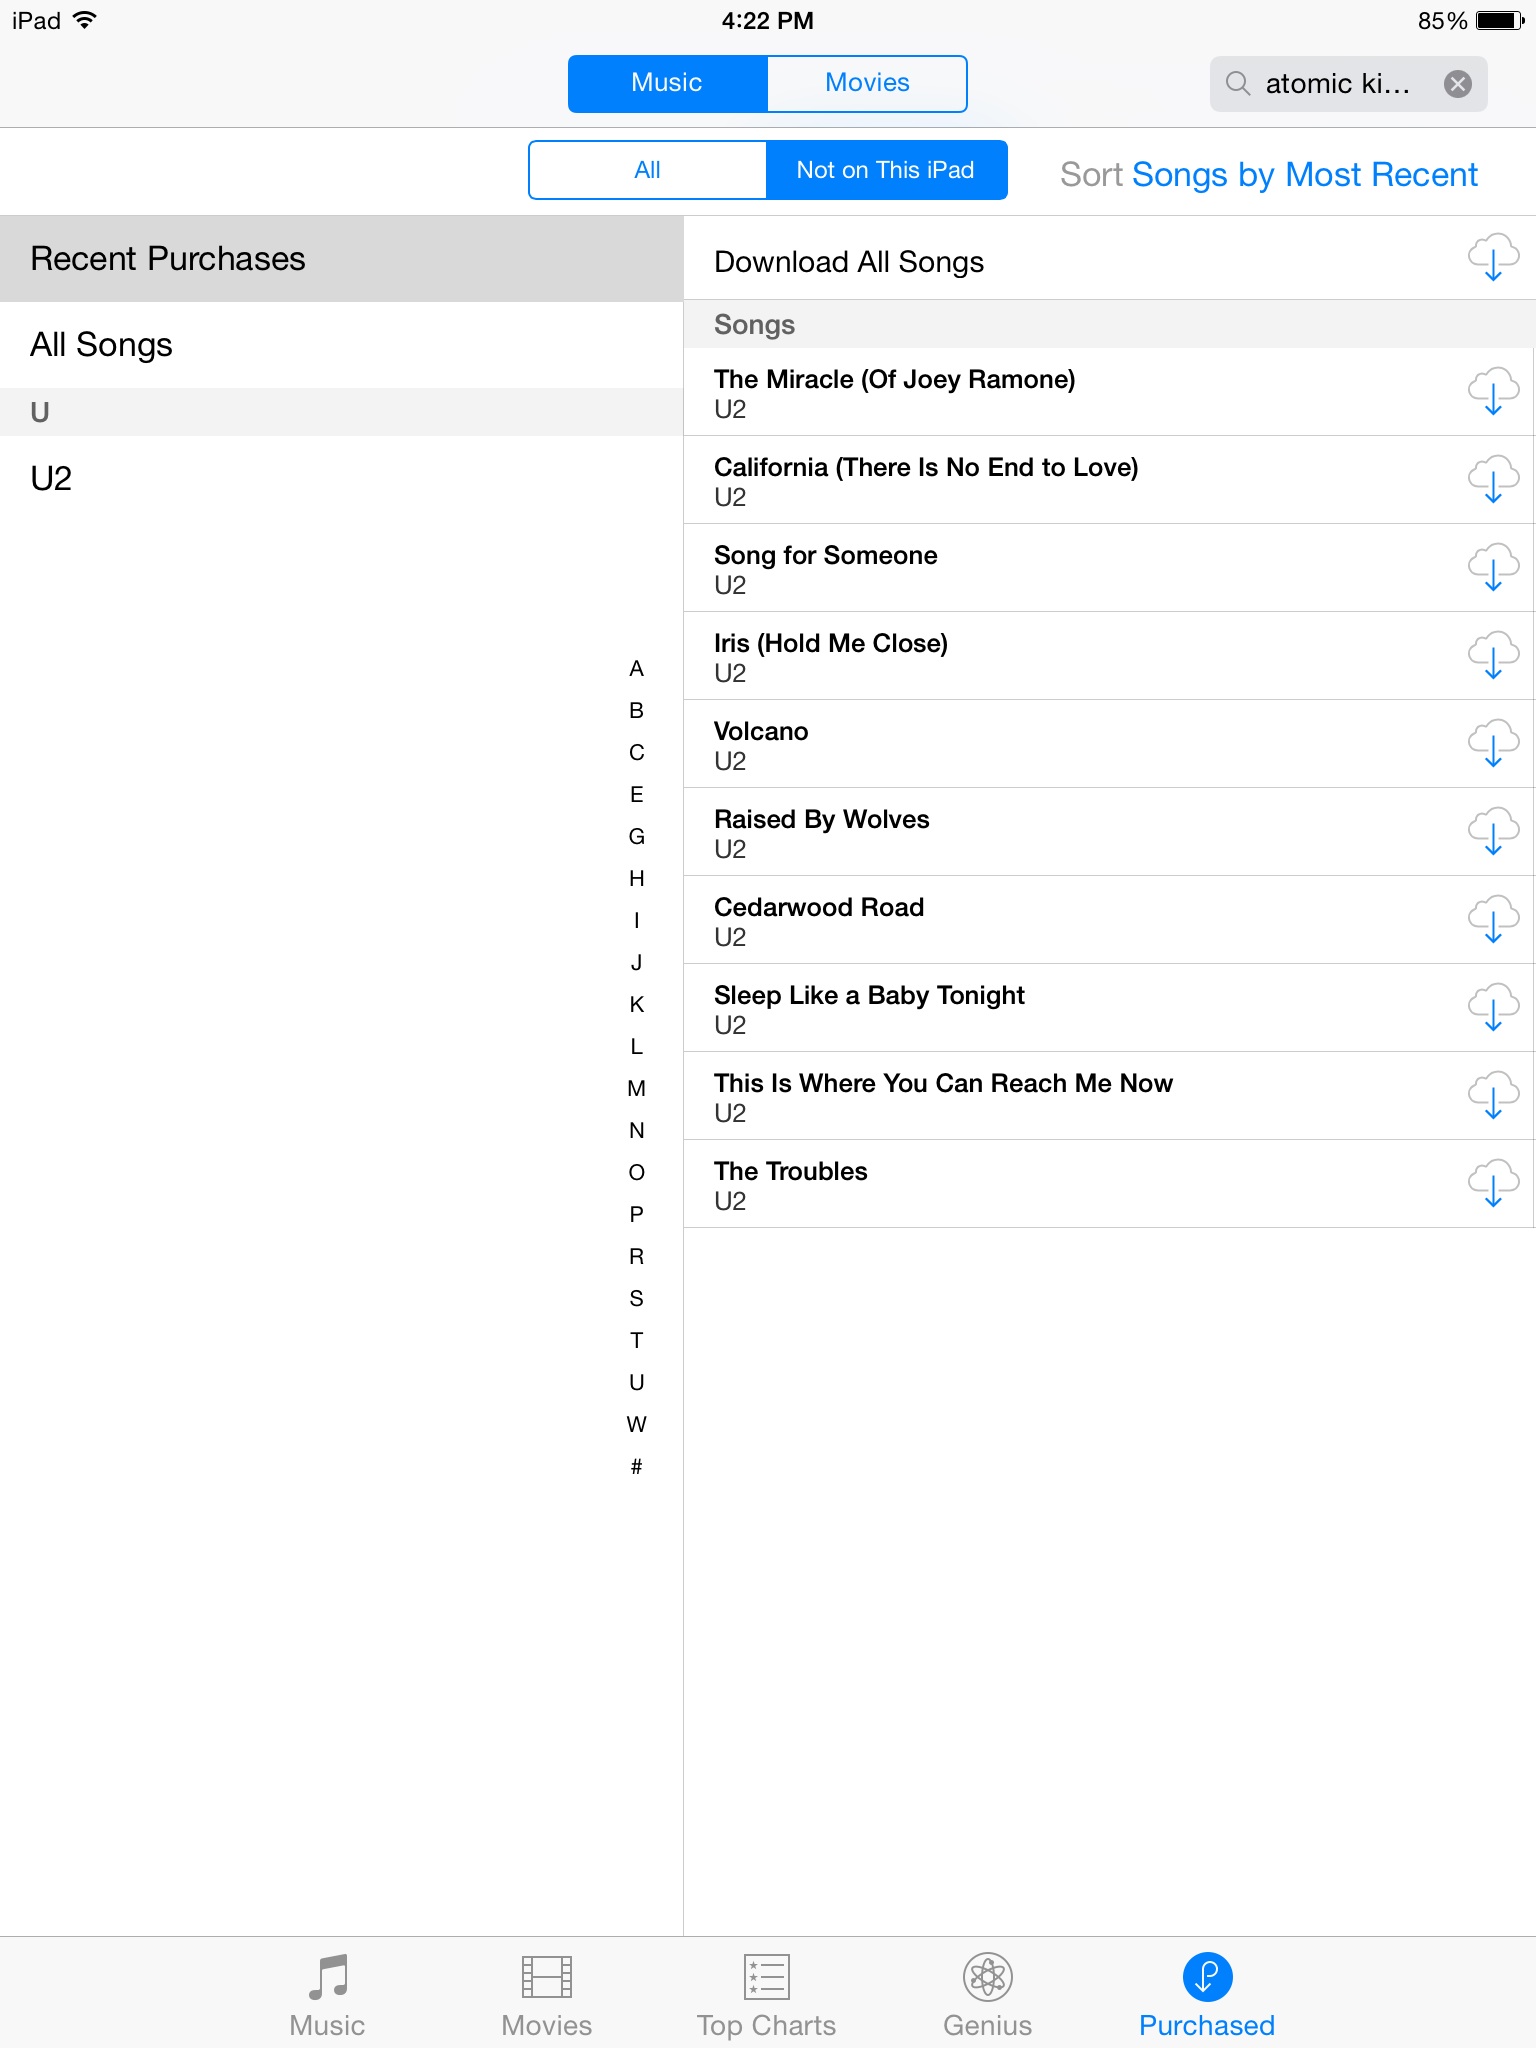Tap cloud icon beside Download All Songs
This screenshot has height=2048, width=1536.
pos(1492,259)
